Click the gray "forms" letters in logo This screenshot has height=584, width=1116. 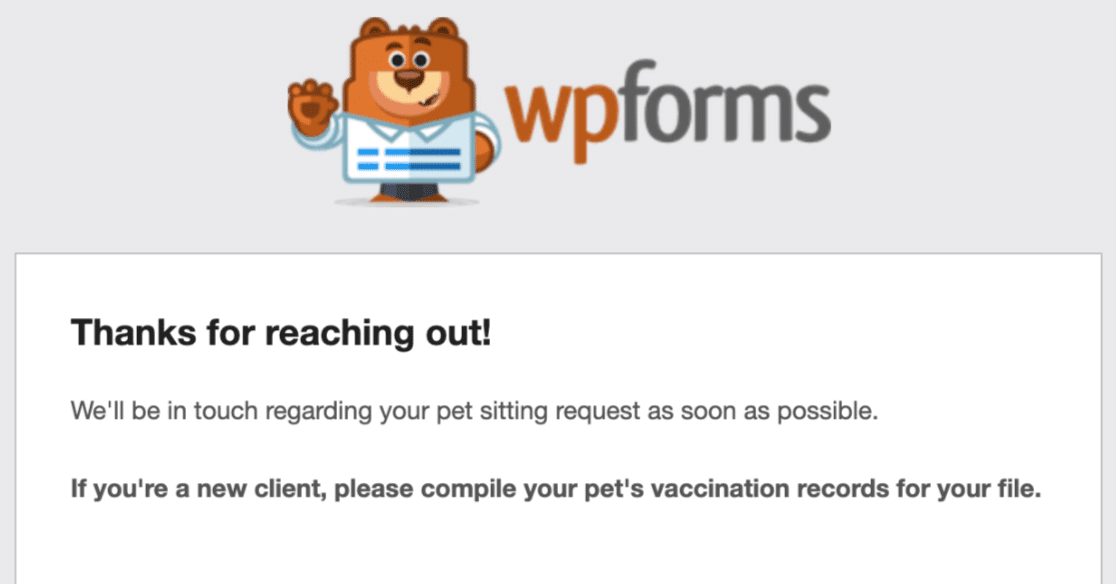[x=722, y=101]
